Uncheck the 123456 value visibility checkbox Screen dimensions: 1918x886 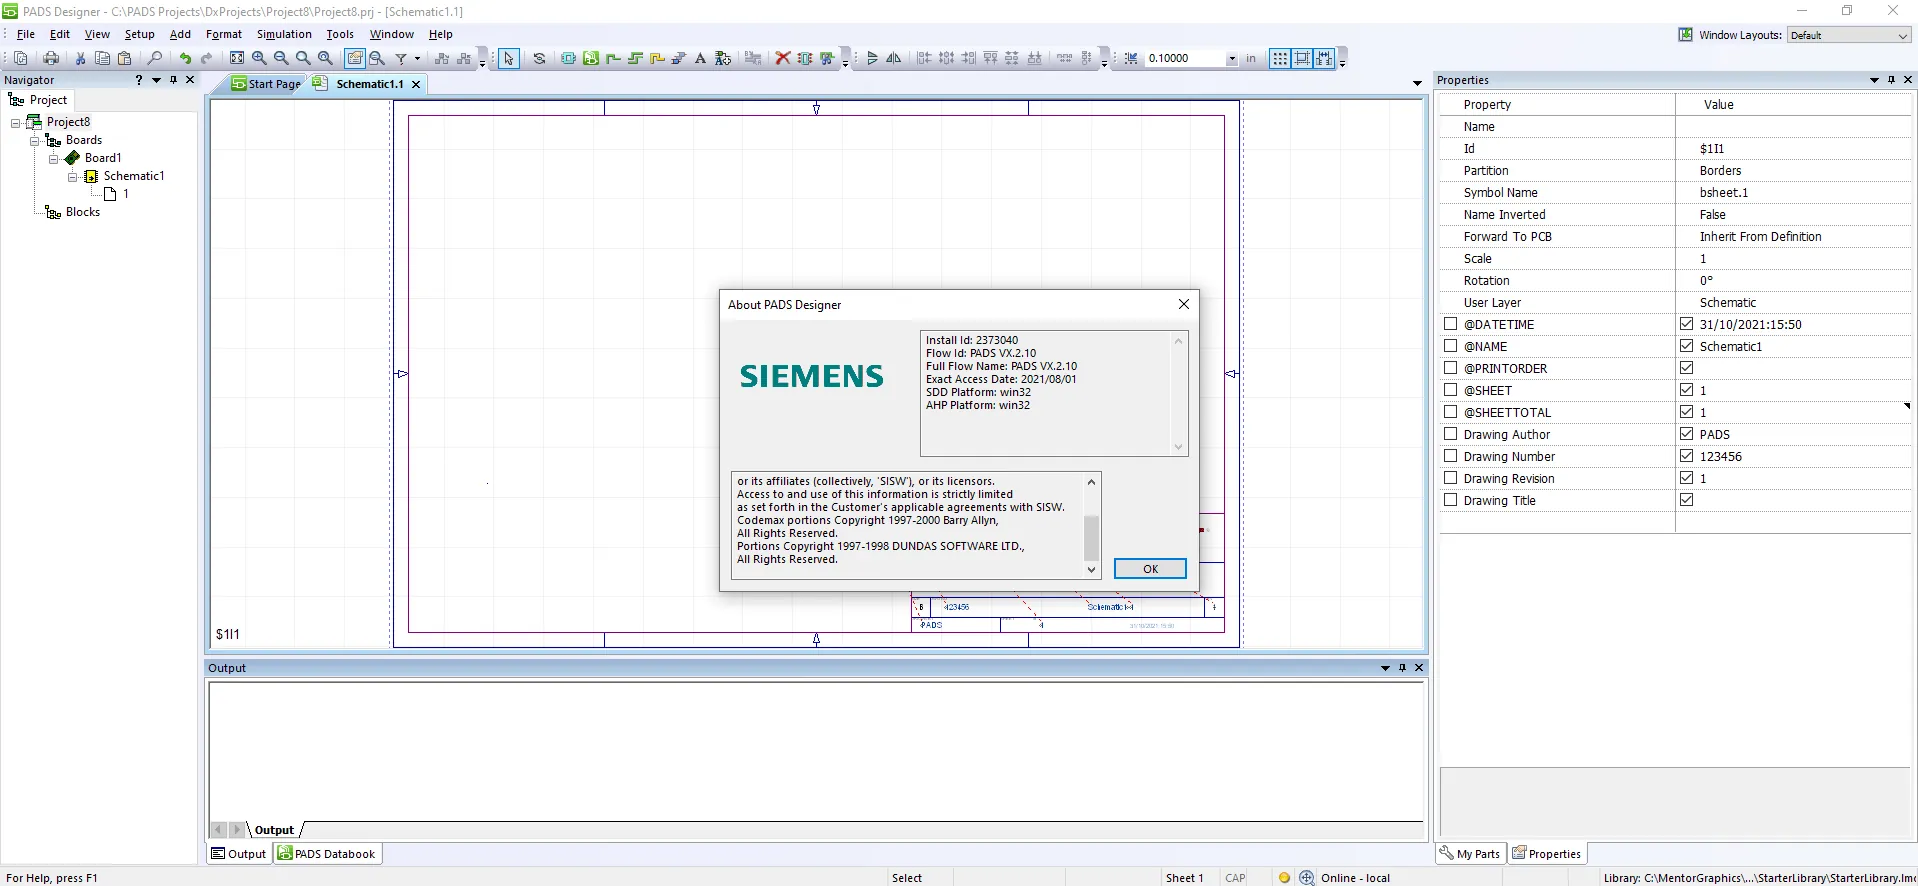coord(1687,456)
